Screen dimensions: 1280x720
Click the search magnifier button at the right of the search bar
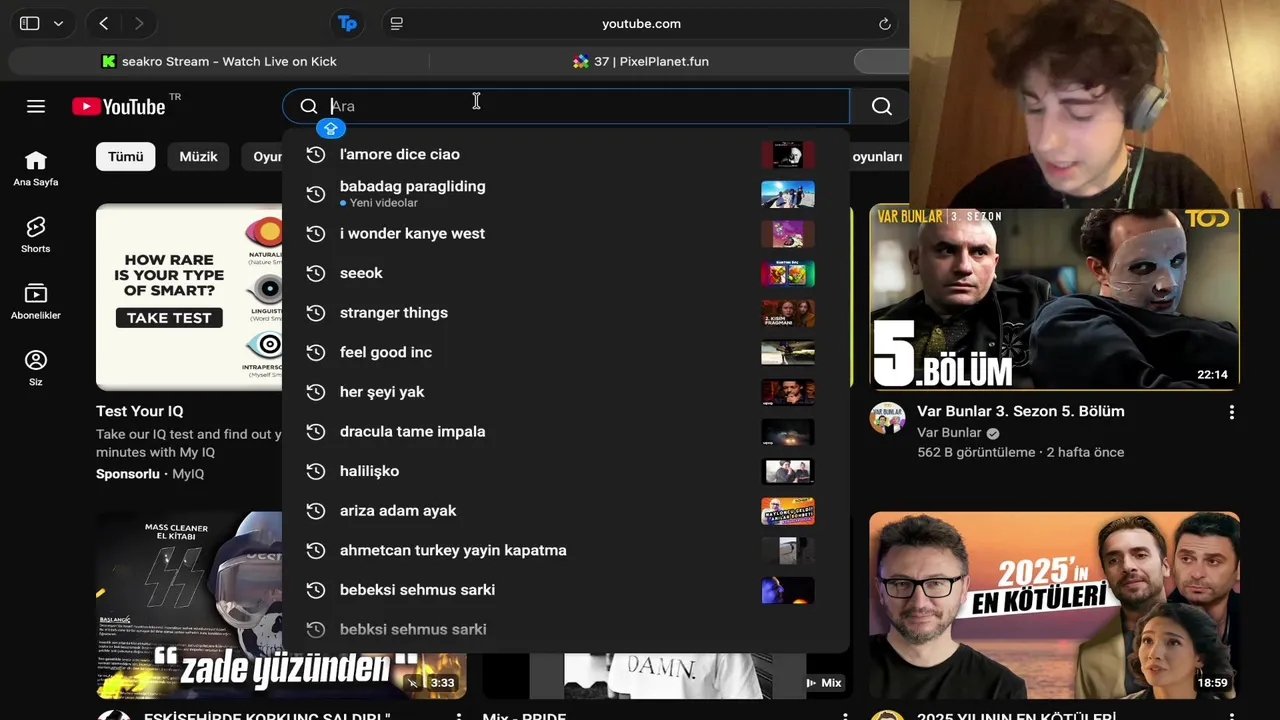tap(881, 106)
